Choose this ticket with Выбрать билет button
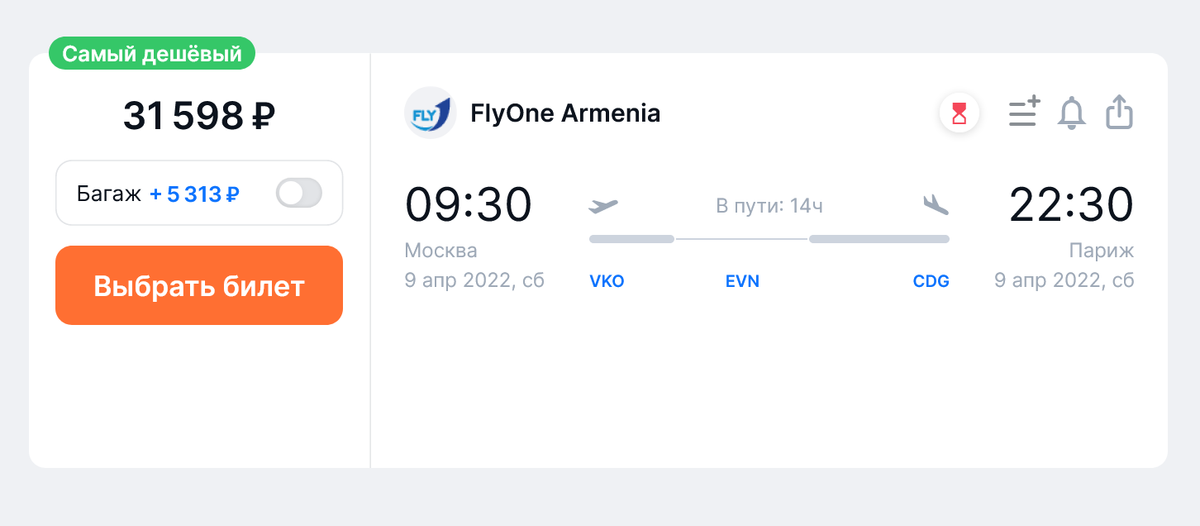 click(199, 286)
